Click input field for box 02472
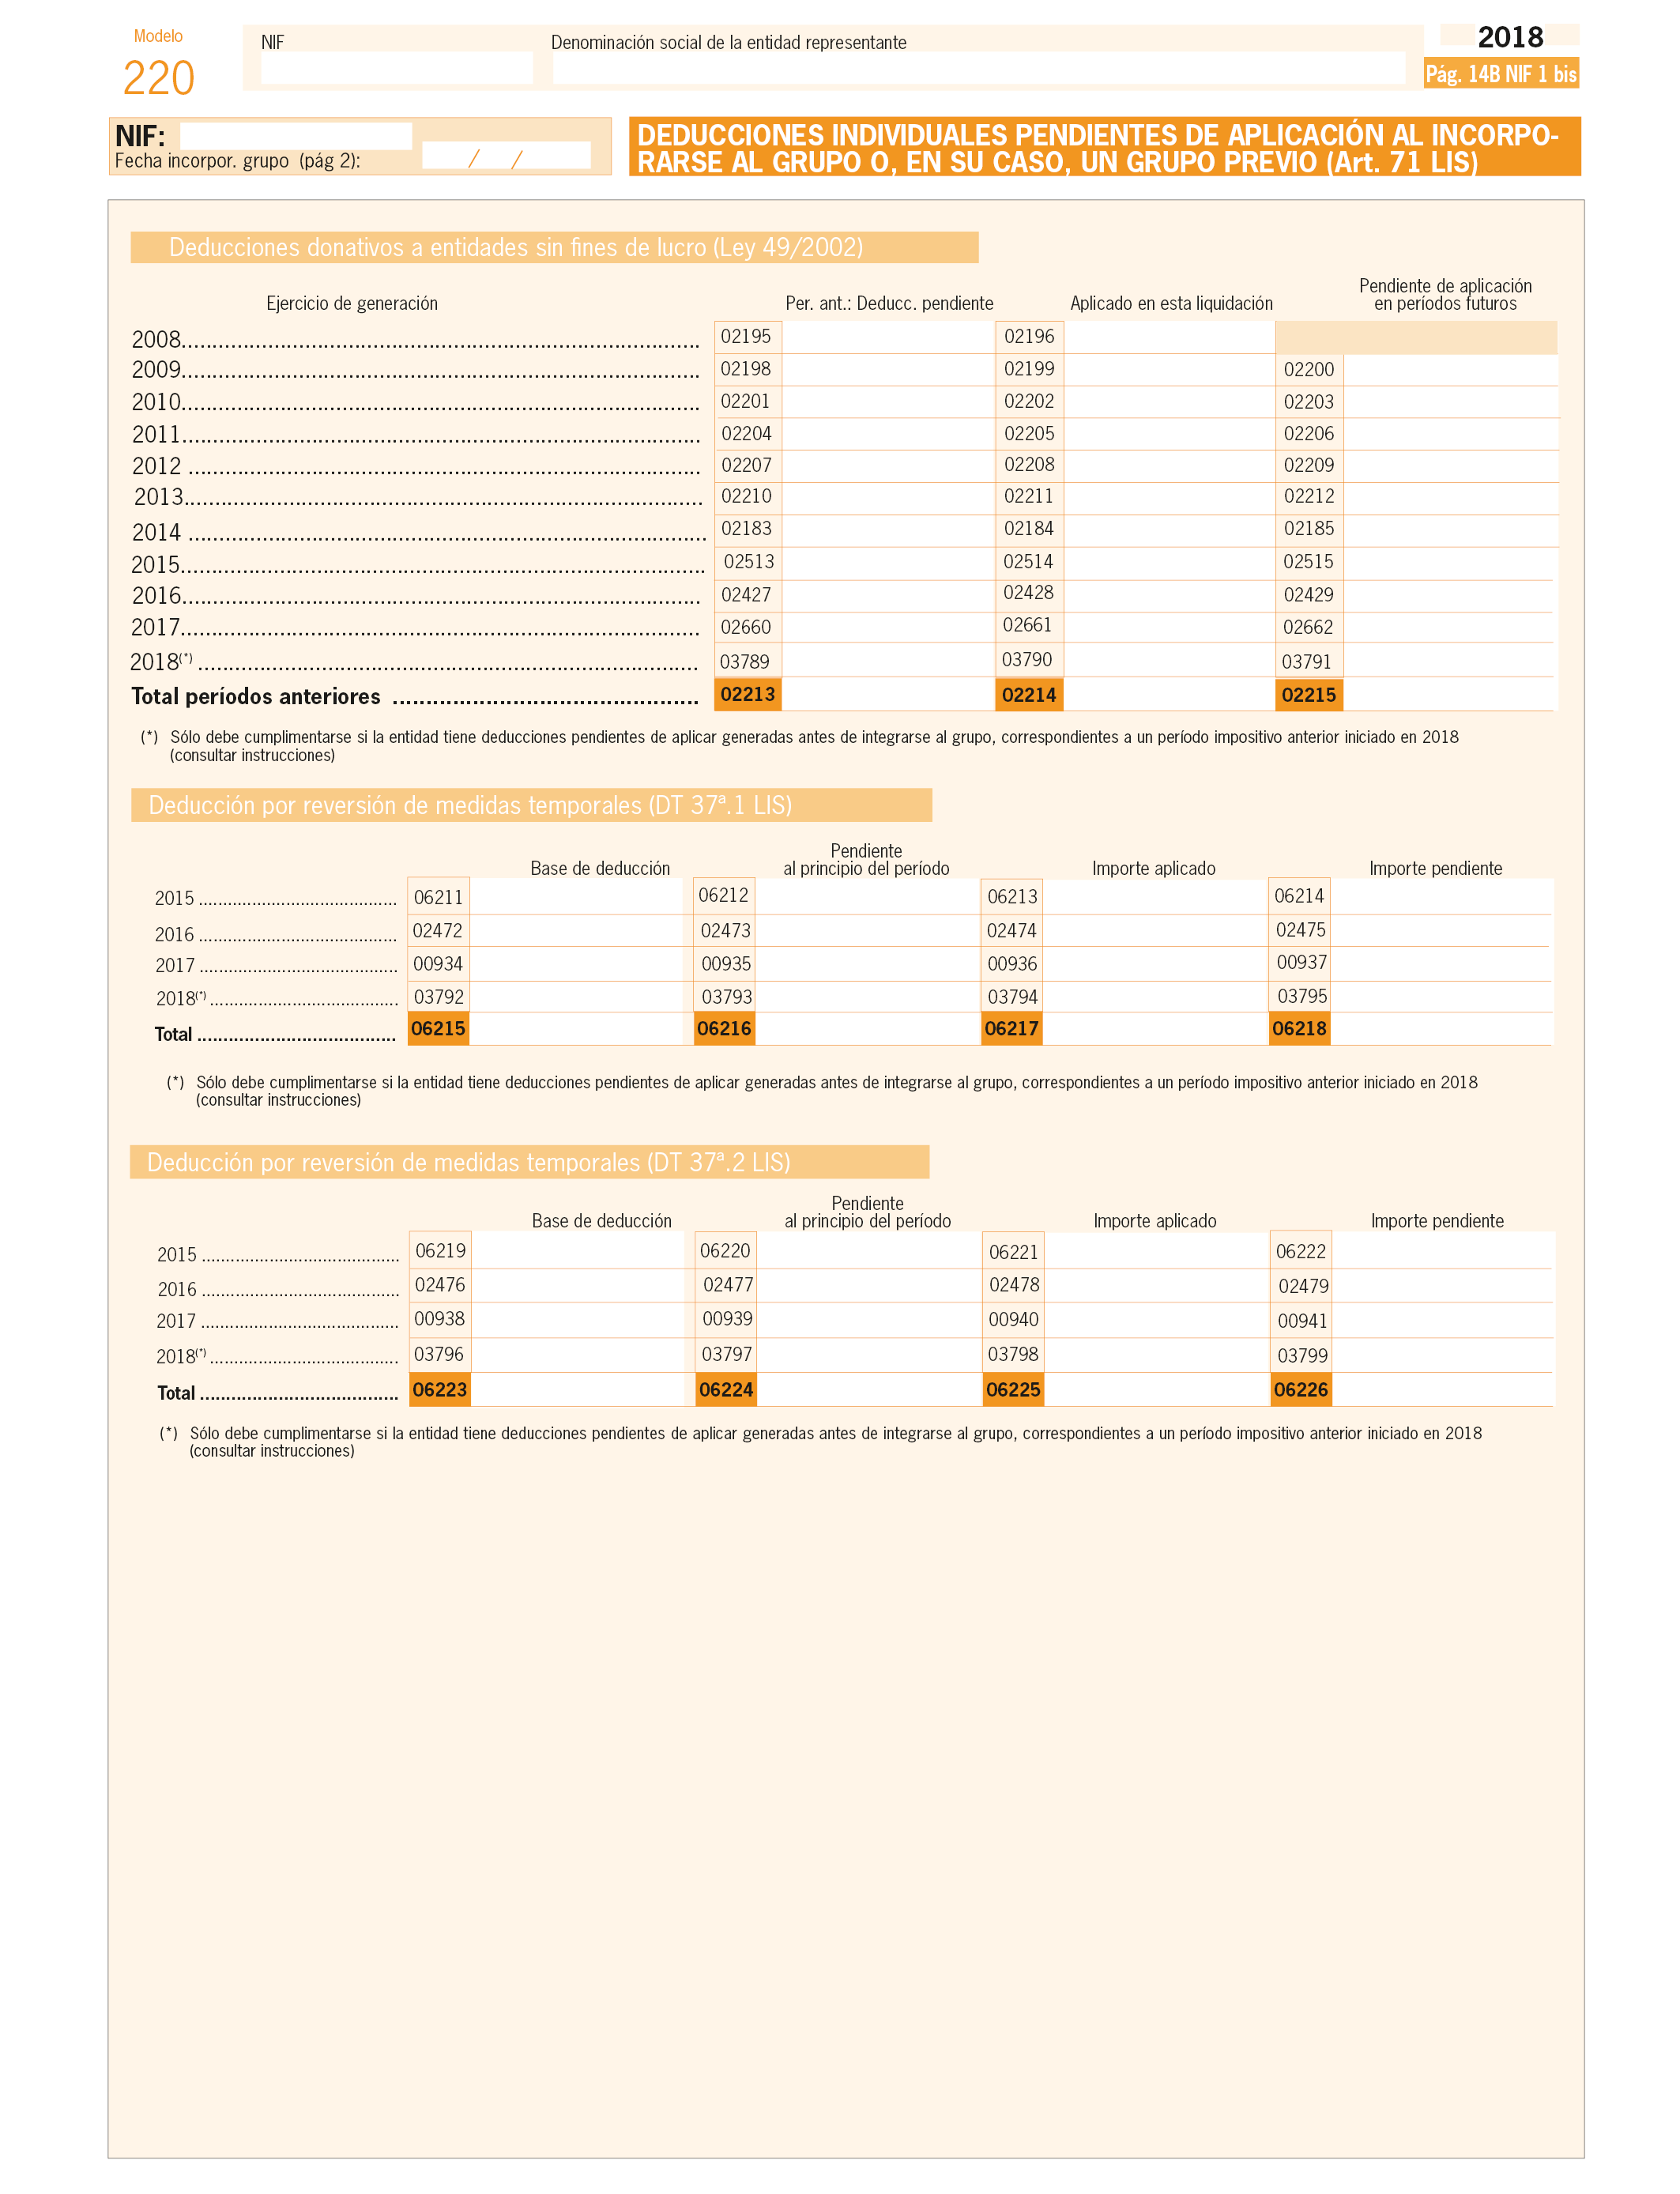The image size is (1680, 2194). coord(576,931)
